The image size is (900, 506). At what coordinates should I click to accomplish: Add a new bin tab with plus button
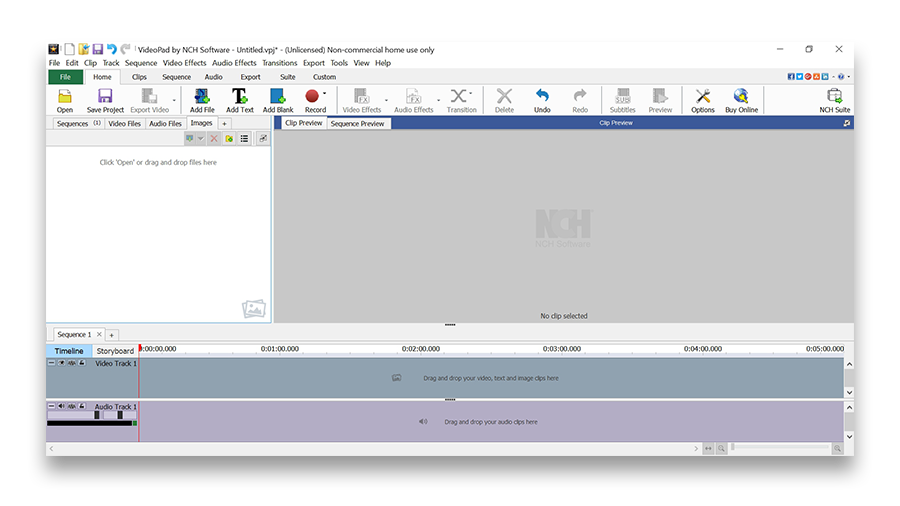(x=224, y=123)
